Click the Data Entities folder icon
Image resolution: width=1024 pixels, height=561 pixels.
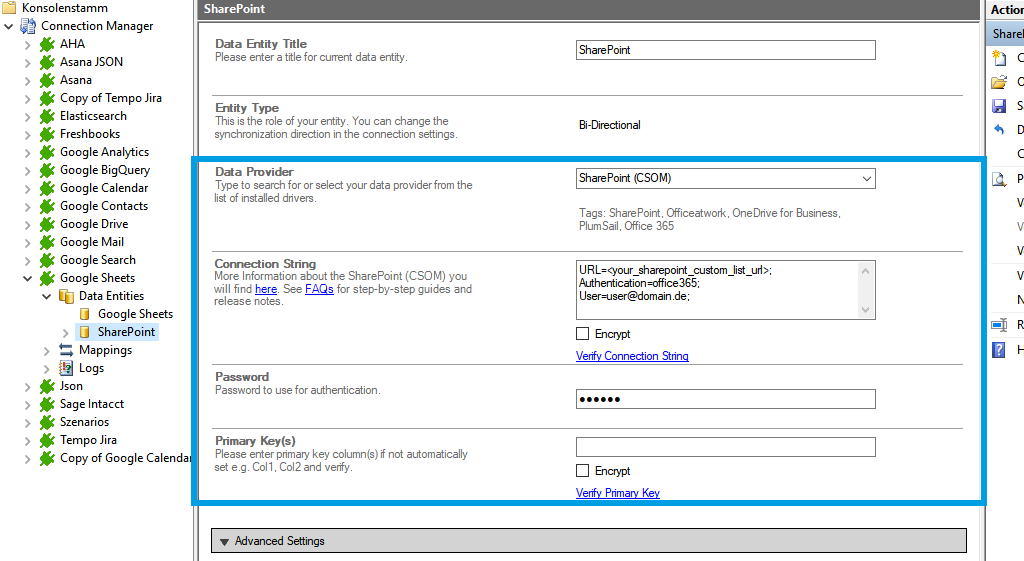pos(66,296)
